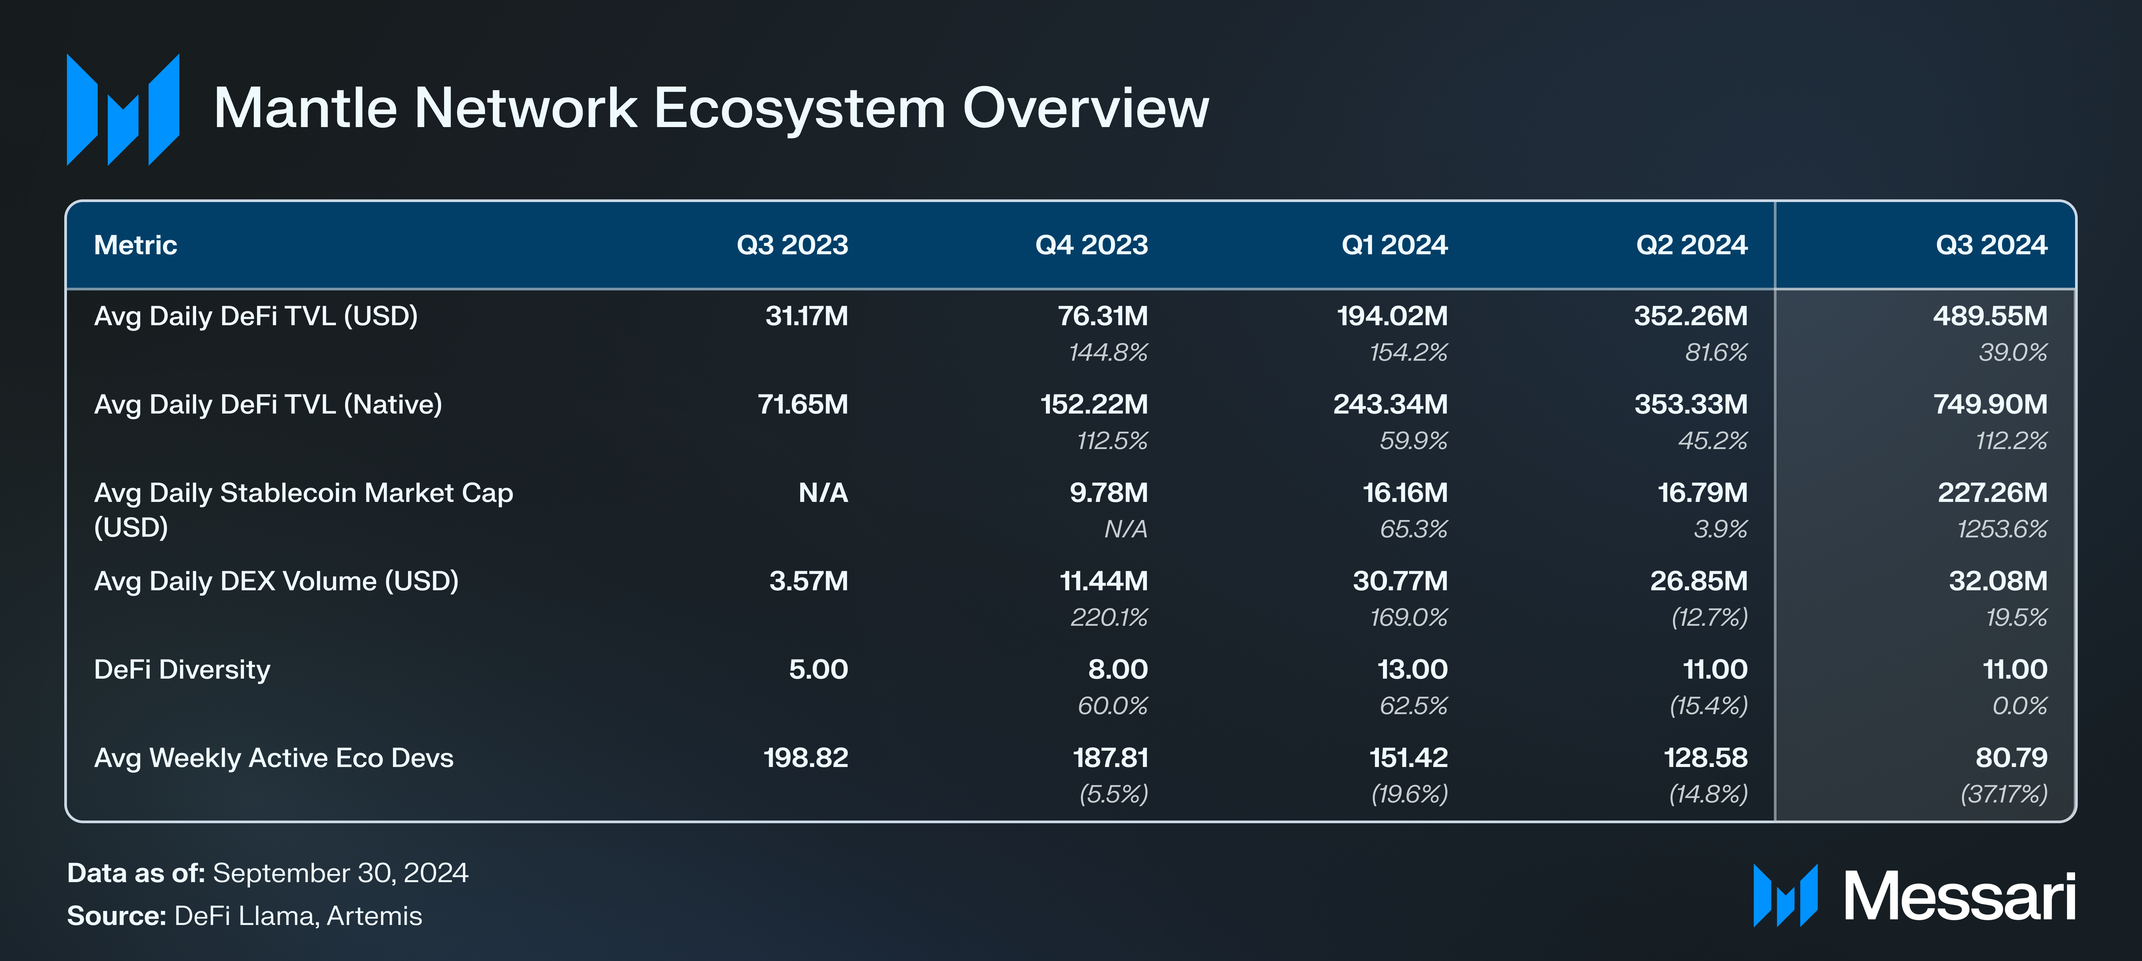Click the Metric column header
This screenshot has height=961, width=2142.
point(135,245)
